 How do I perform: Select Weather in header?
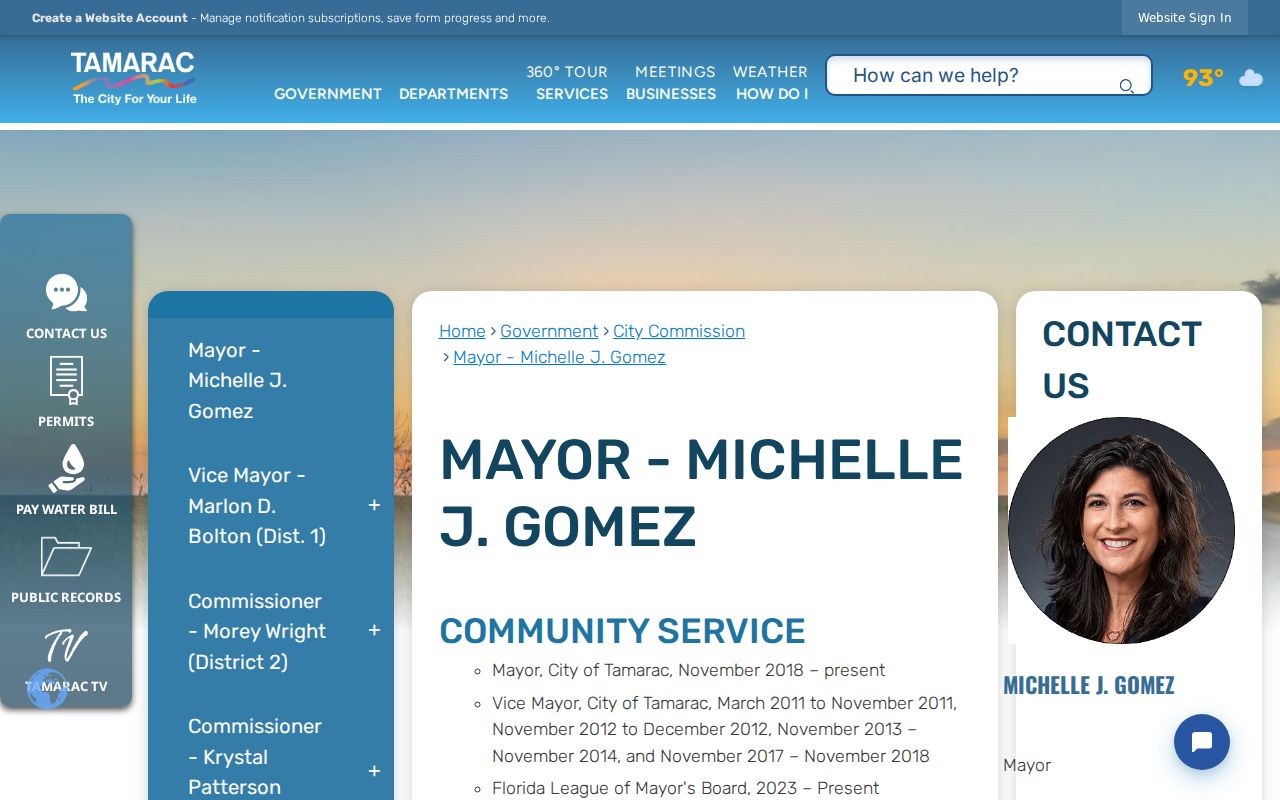pyautogui.click(x=770, y=72)
